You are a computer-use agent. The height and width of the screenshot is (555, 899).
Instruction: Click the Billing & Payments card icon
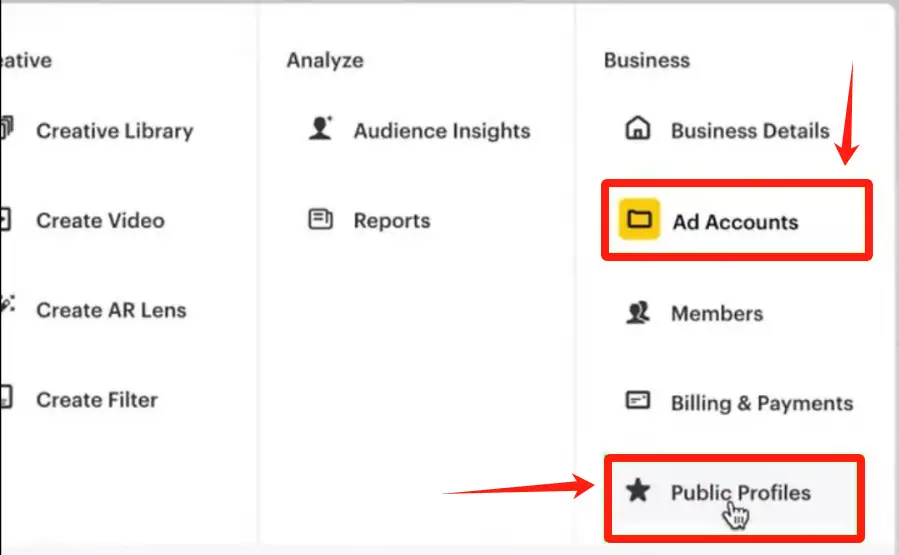click(x=638, y=400)
